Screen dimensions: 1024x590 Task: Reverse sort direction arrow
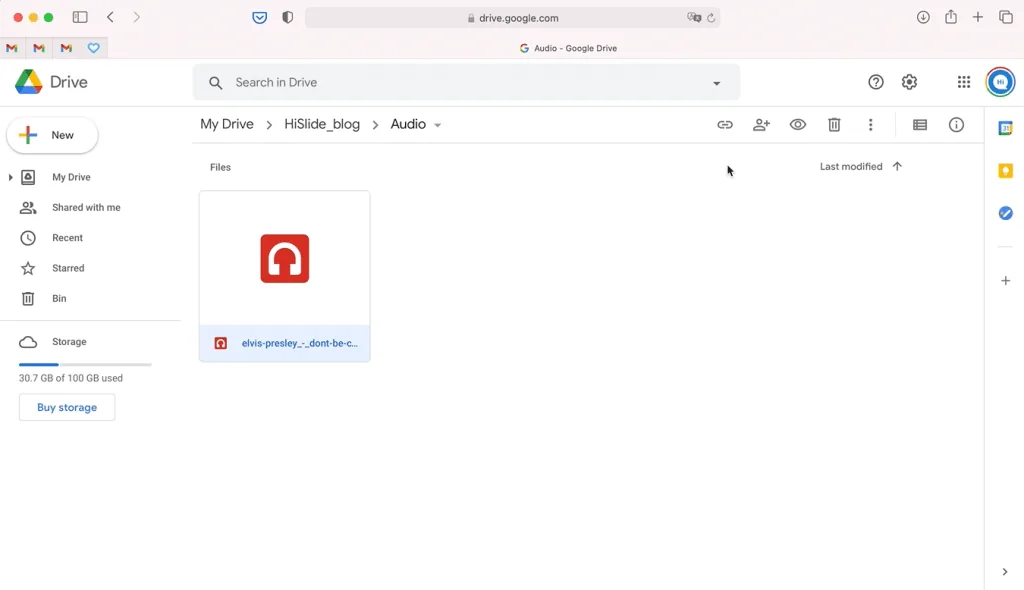click(897, 166)
